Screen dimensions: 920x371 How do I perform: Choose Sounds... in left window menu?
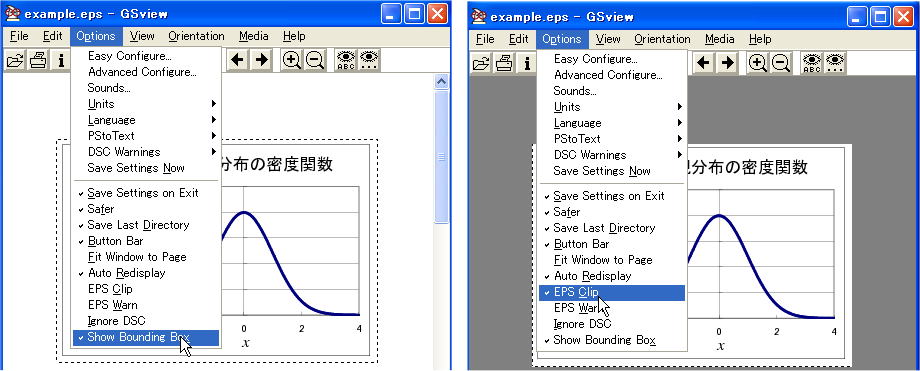(x=146, y=88)
